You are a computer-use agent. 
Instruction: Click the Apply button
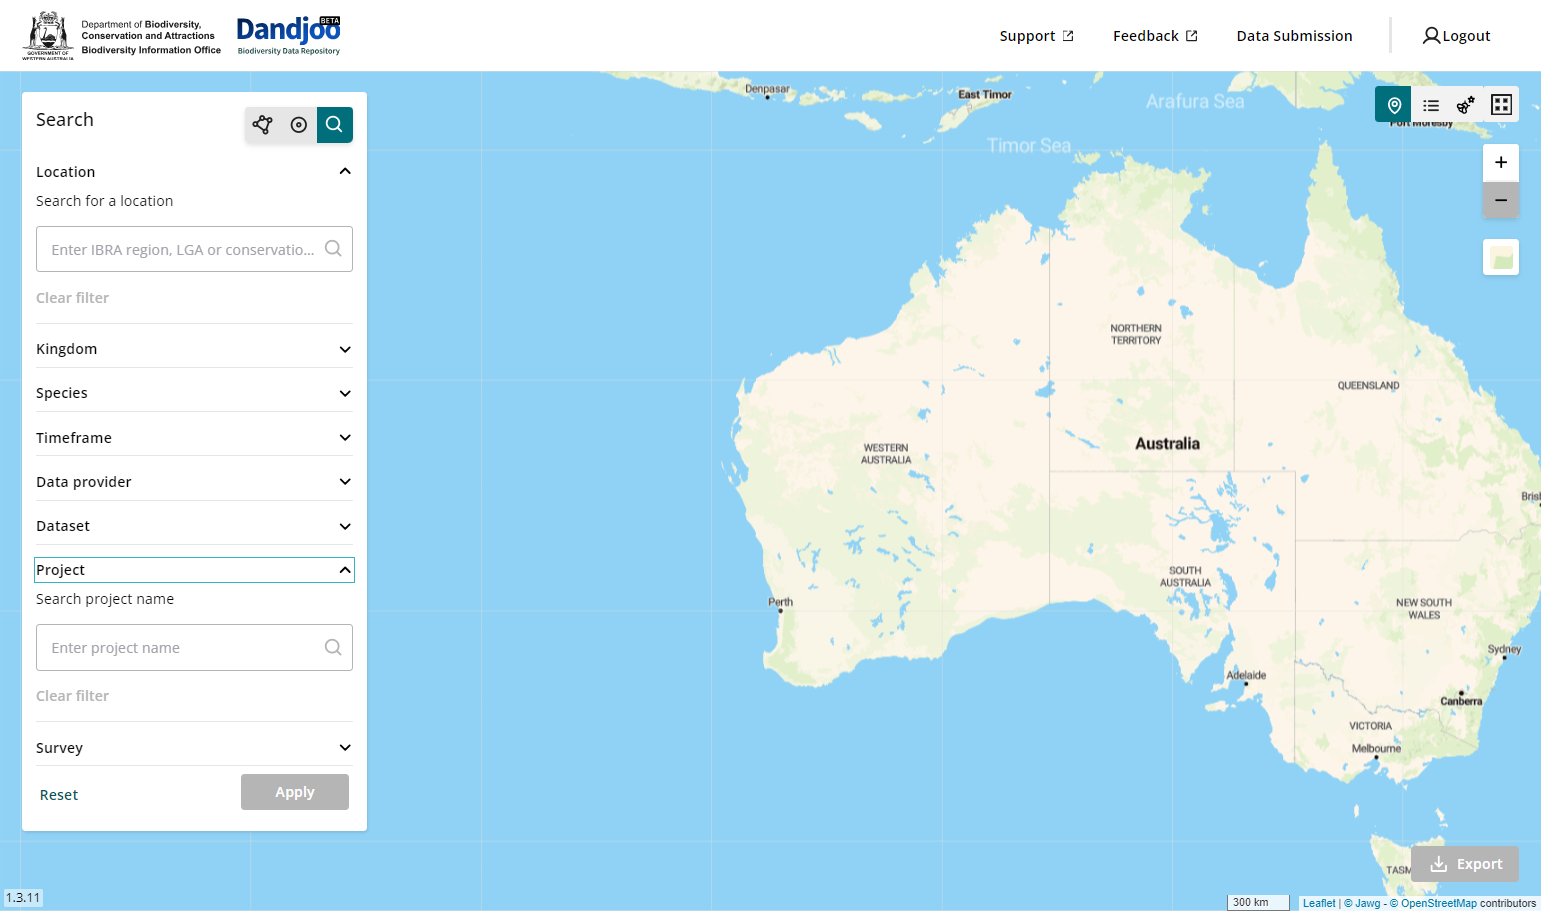(295, 792)
